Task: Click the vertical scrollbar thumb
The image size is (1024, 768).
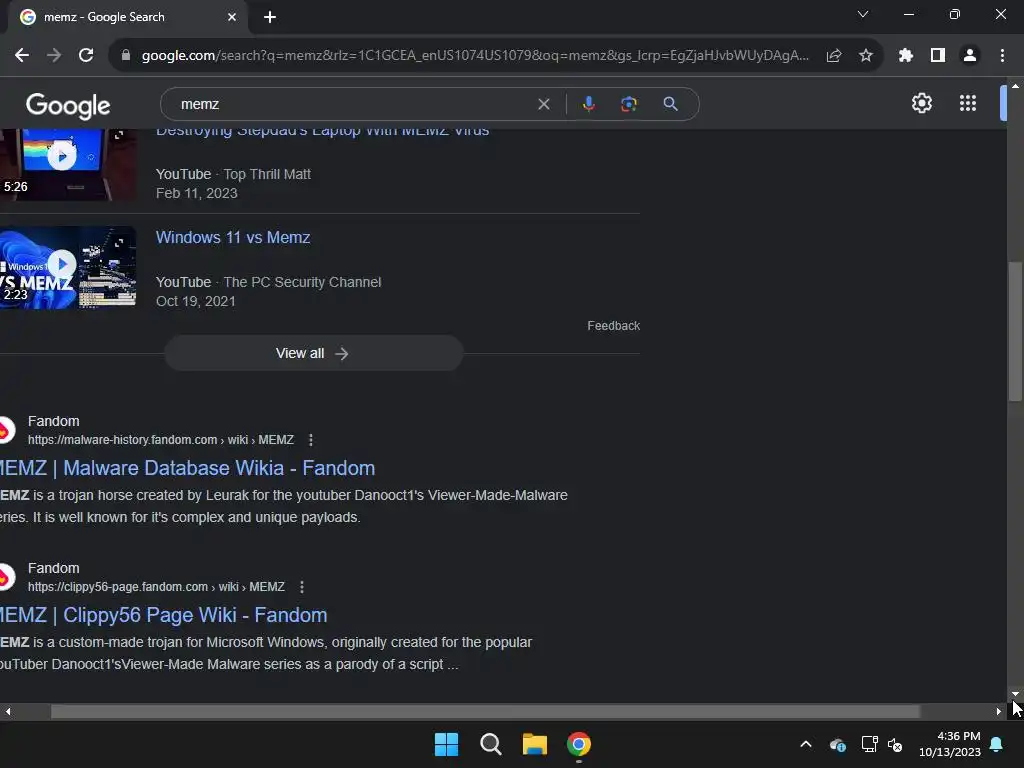Action: click(x=1015, y=332)
